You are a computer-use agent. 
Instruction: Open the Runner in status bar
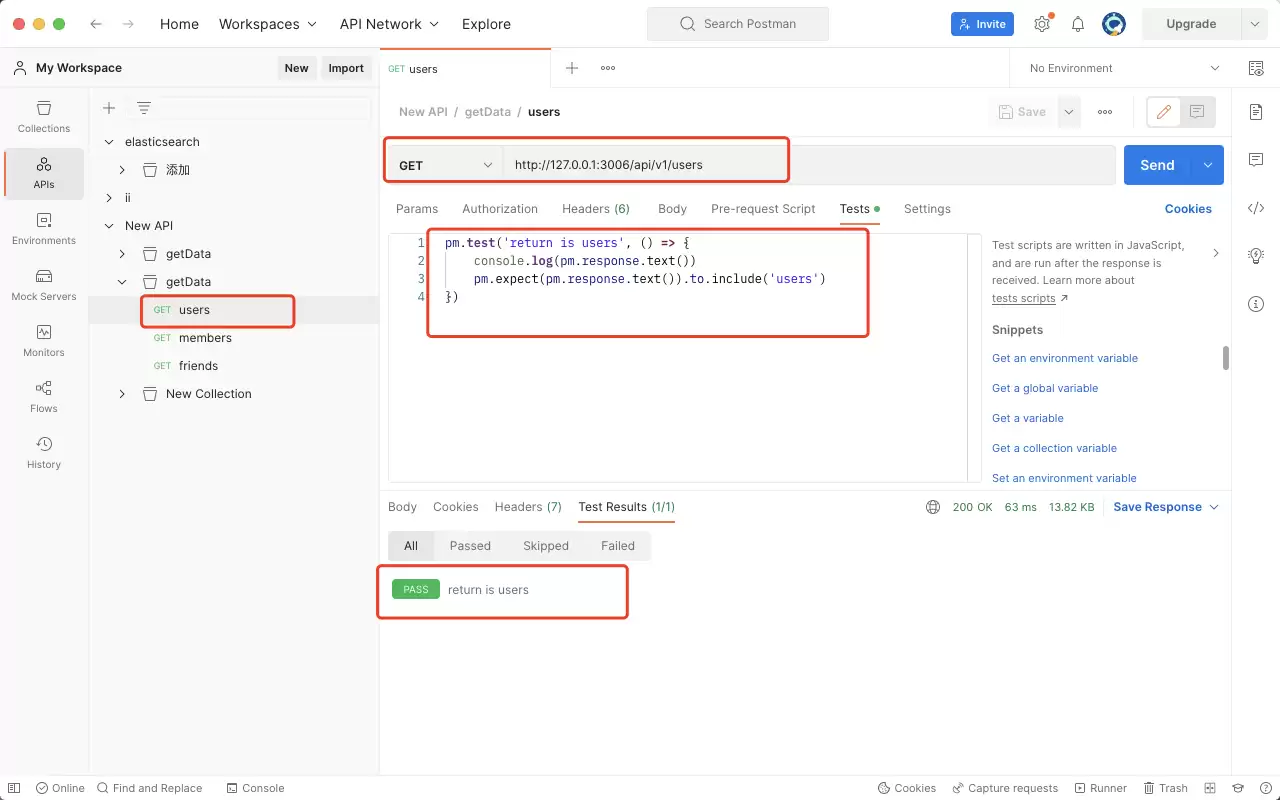tap(1099, 788)
